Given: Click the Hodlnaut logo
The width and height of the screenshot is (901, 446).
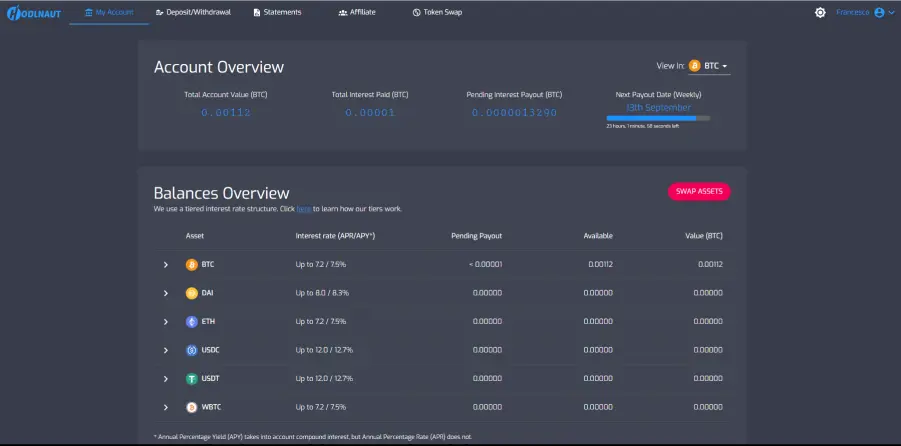Looking at the screenshot, I should pyautogui.click(x=33, y=13).
